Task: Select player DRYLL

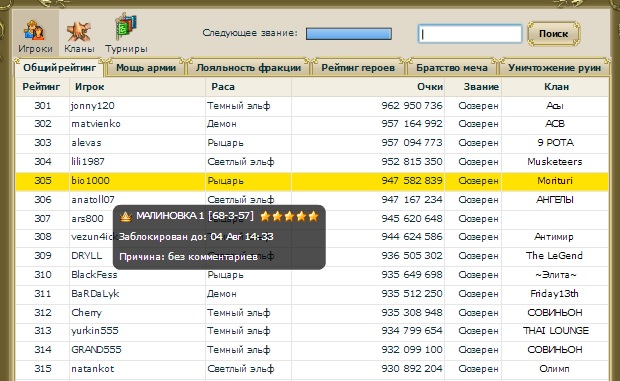Action: 86,256
